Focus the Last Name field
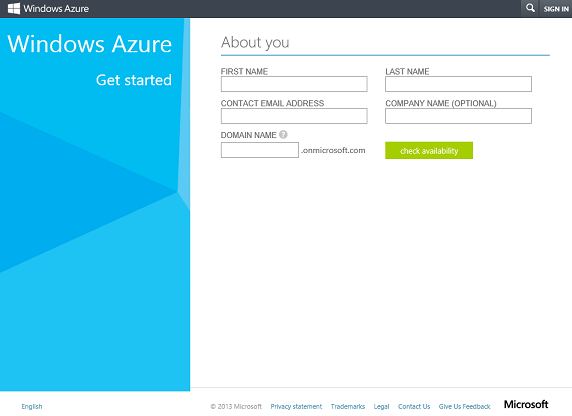 point(458,84)
